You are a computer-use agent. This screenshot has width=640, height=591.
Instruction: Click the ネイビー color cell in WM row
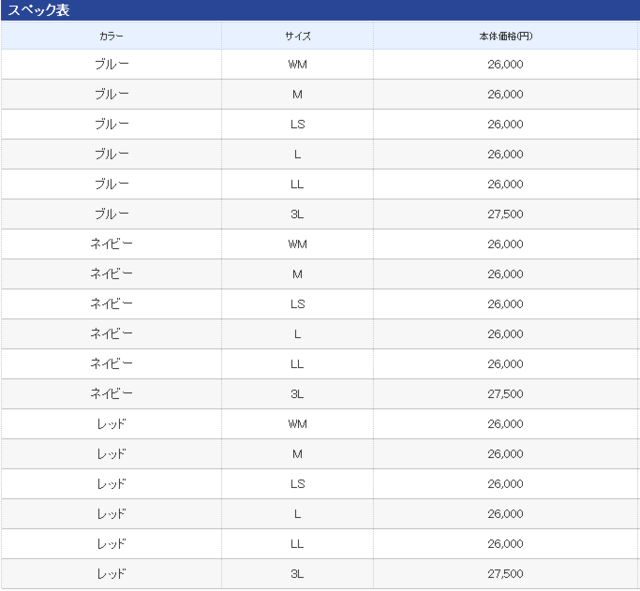click(112, 245)
